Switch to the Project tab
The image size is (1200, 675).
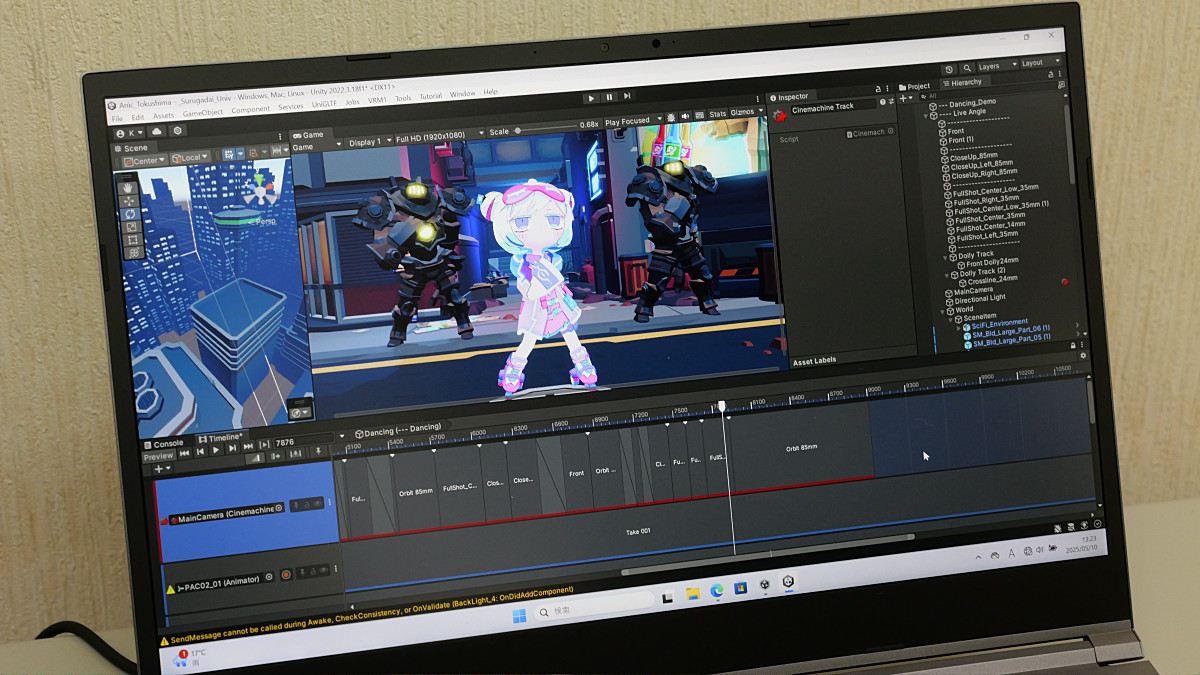[914, 87]
